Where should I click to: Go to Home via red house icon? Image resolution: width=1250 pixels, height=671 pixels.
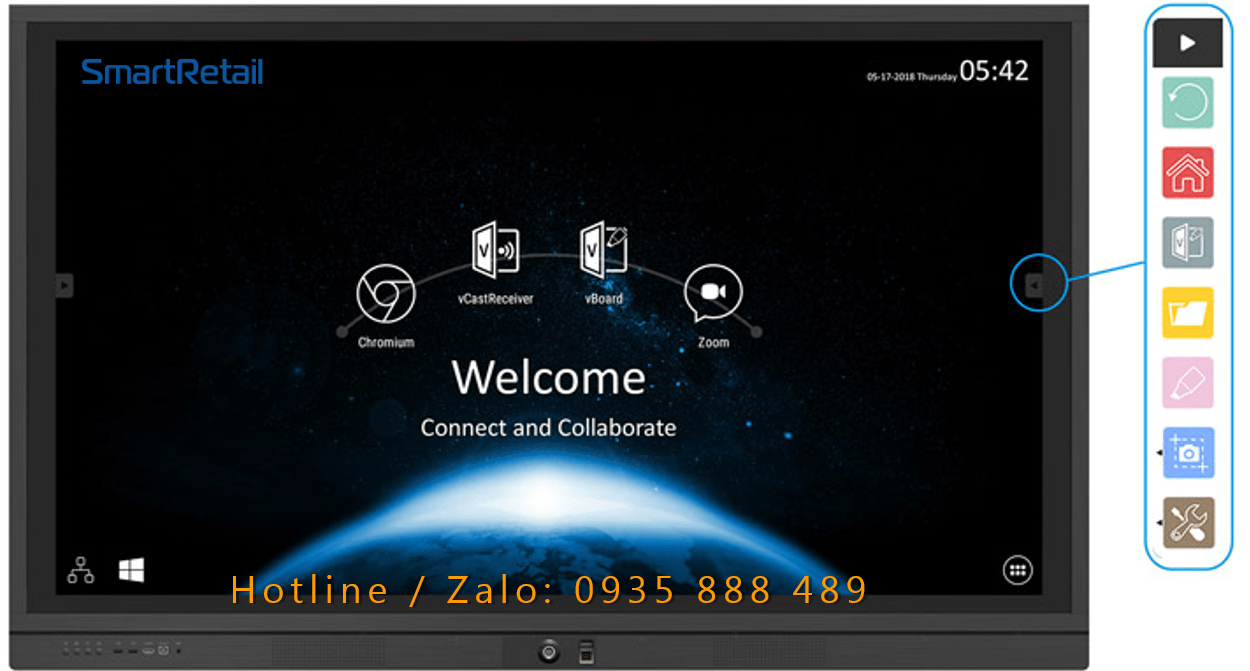point(1188,172)
